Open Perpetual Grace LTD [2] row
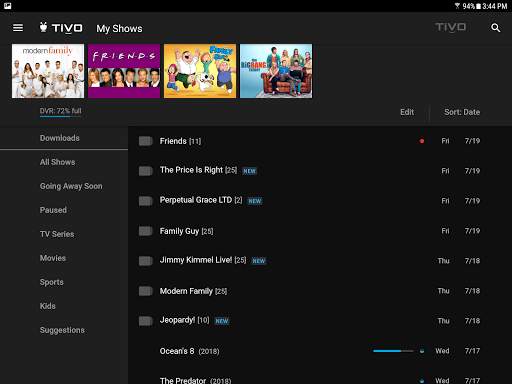This screenshot has height=384, width=512. click(x=320, y=201)
